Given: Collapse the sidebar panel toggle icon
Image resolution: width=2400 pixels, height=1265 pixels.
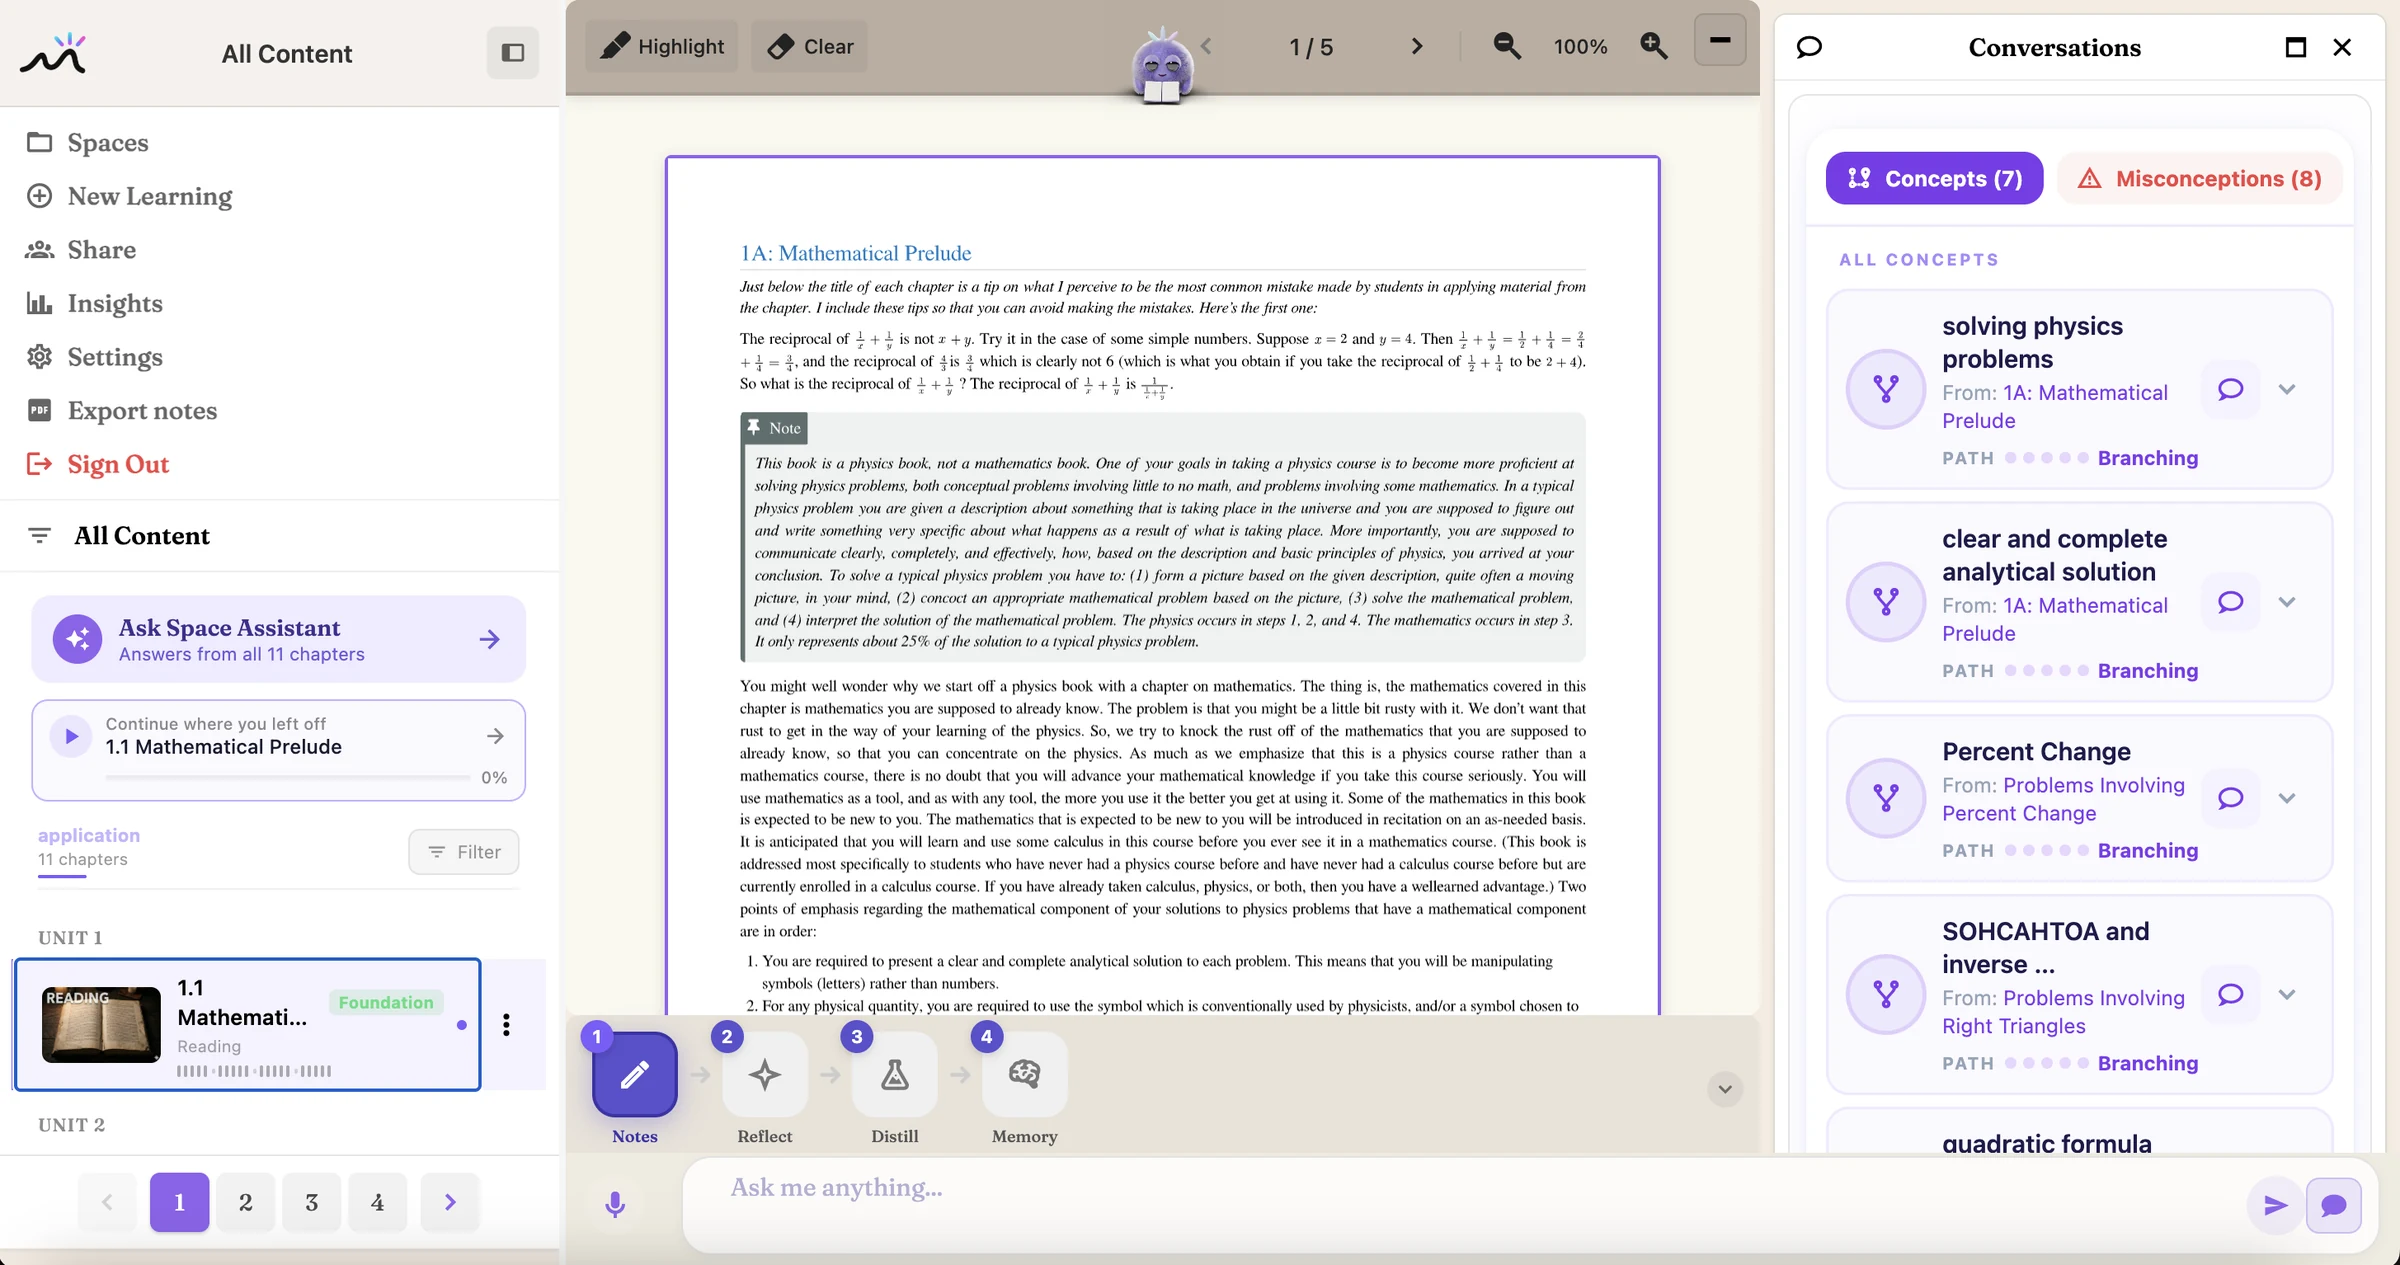Looking at the screenshot, I should pyautogui.click(x=512, y=53).
